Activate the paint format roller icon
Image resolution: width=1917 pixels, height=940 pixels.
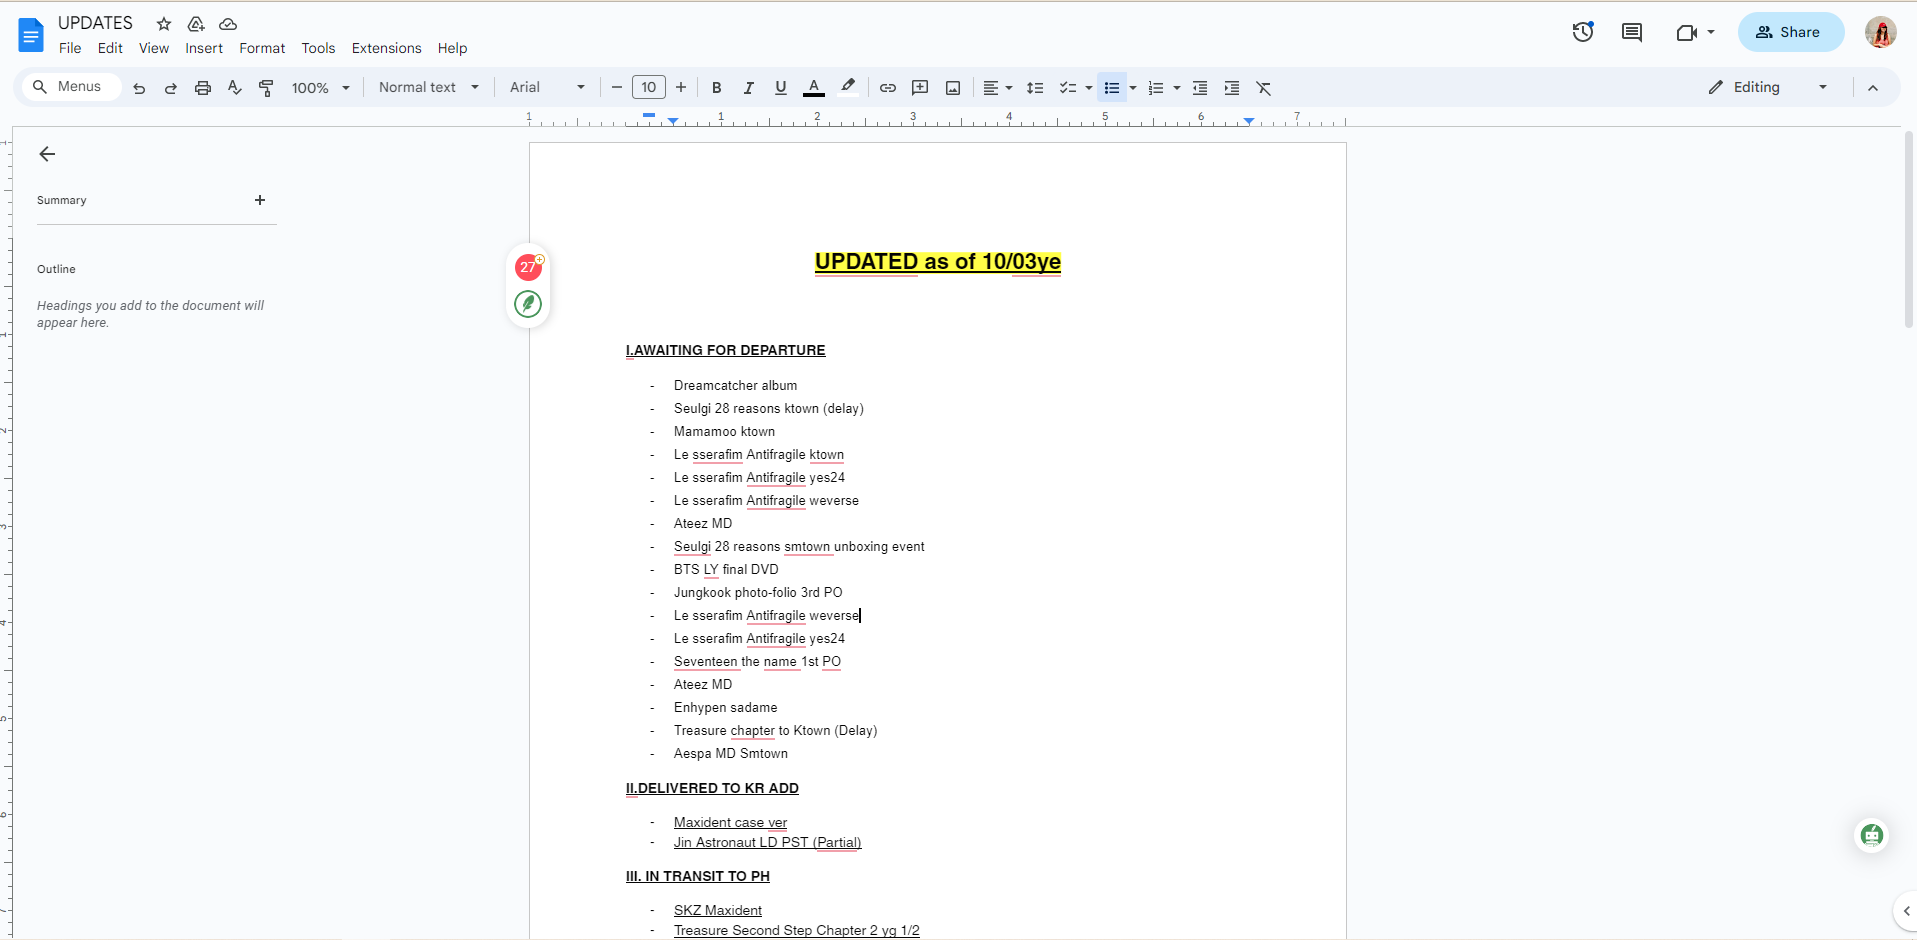(266, 88)
